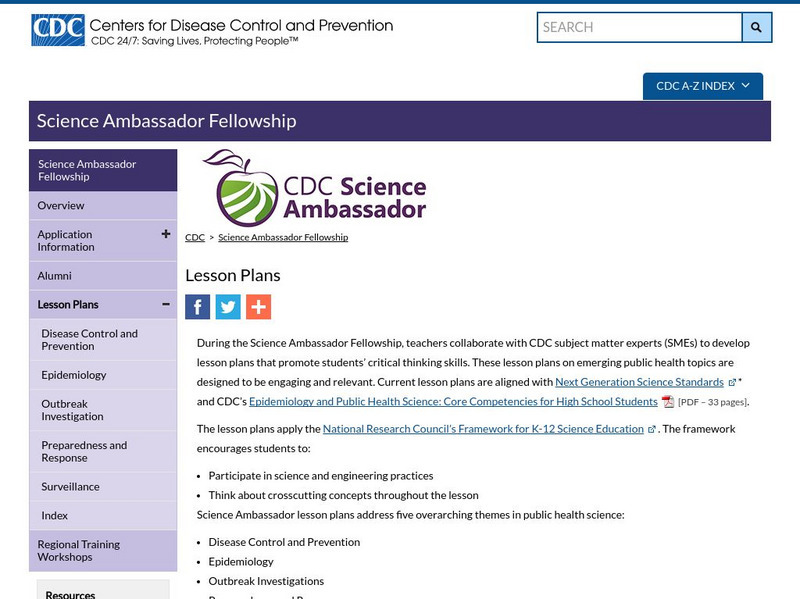Open more sharing options plus icon
Viewport: 800px width, 599px height.
coord(258,307)
